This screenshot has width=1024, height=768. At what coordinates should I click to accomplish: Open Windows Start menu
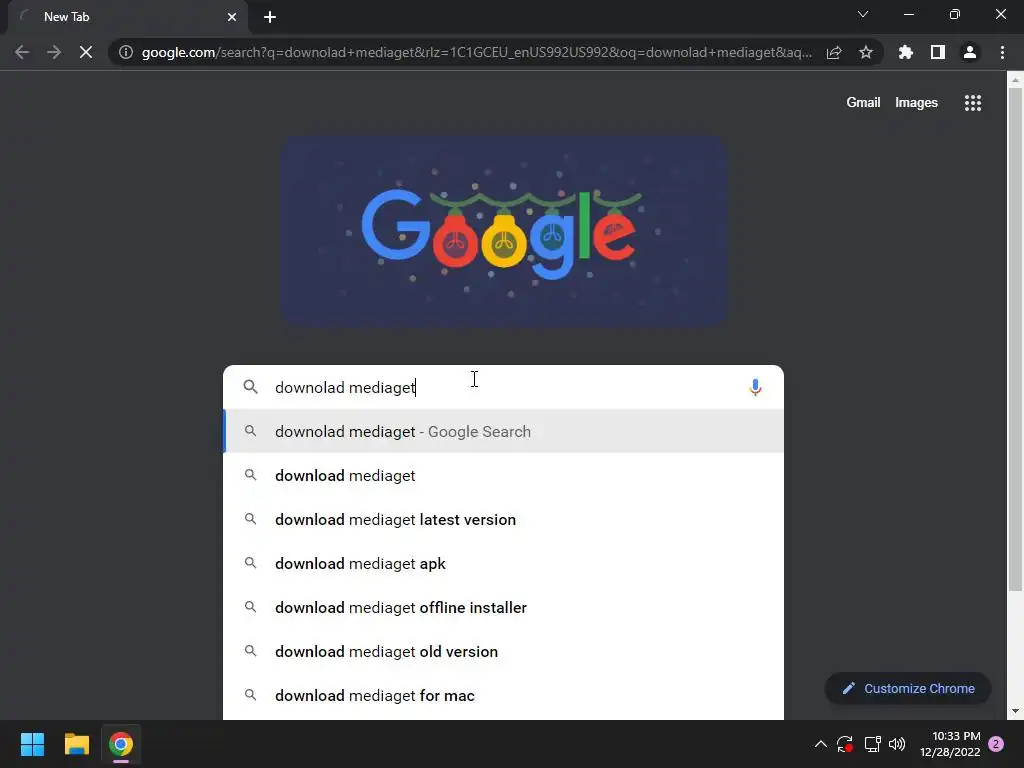point(32,744)
